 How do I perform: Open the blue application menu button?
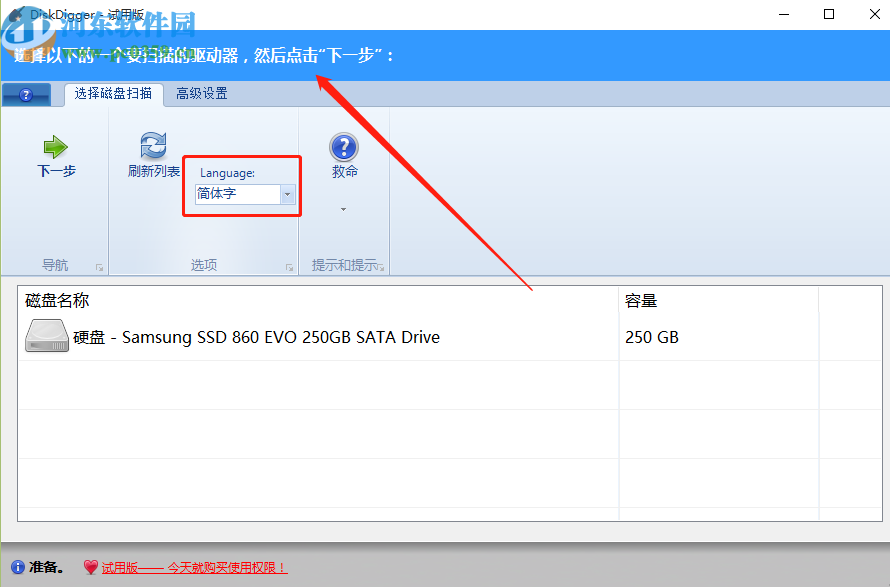click(26, 95)
